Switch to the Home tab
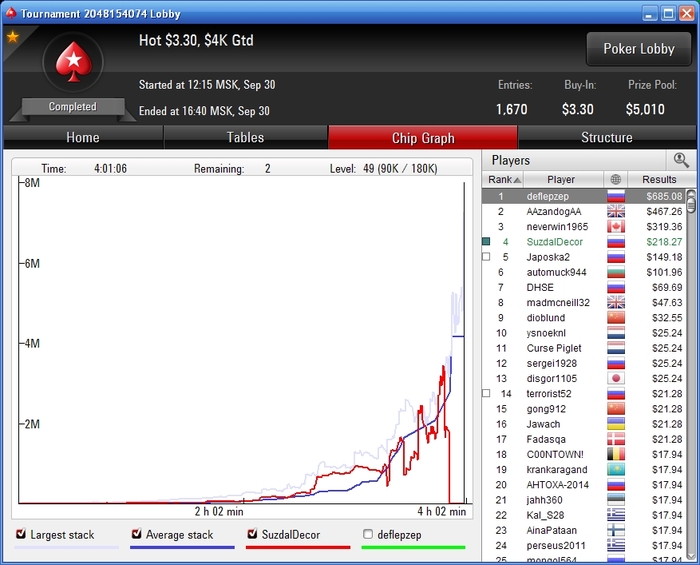The image size is (700, 565). click(x=83, y=137)
